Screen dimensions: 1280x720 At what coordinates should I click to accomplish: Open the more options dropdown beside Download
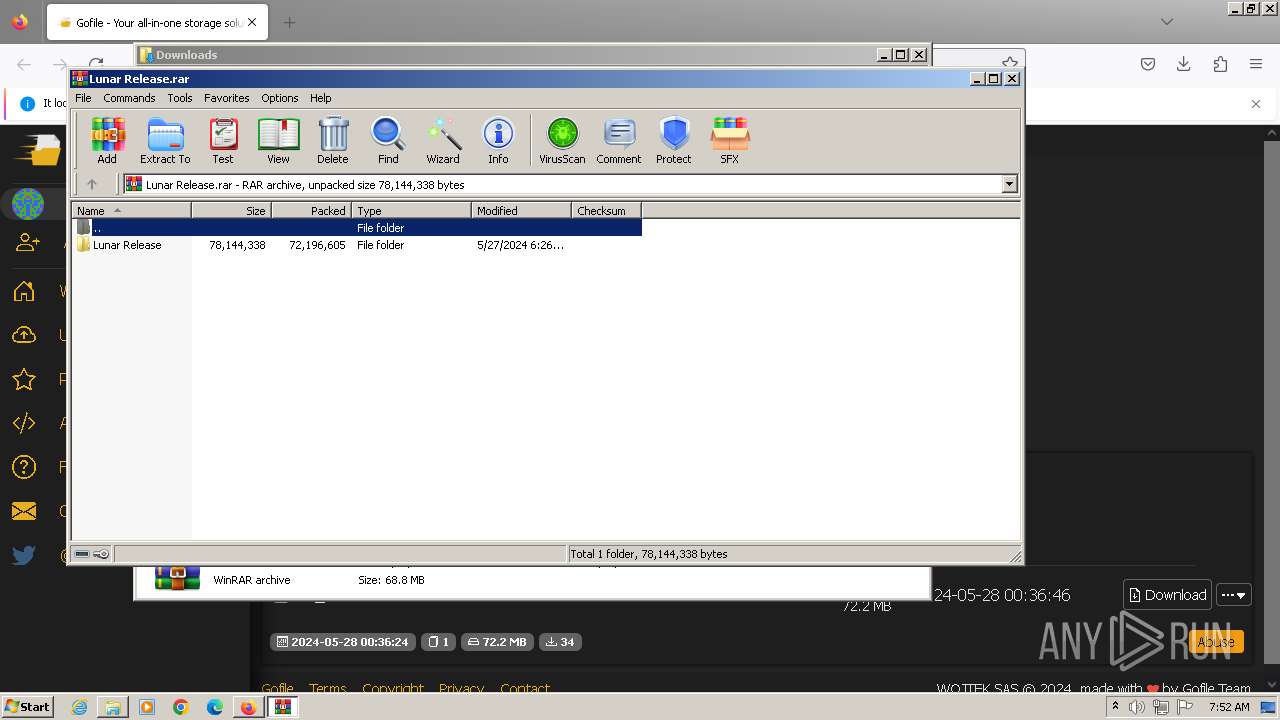click(x=1234, y=595)
